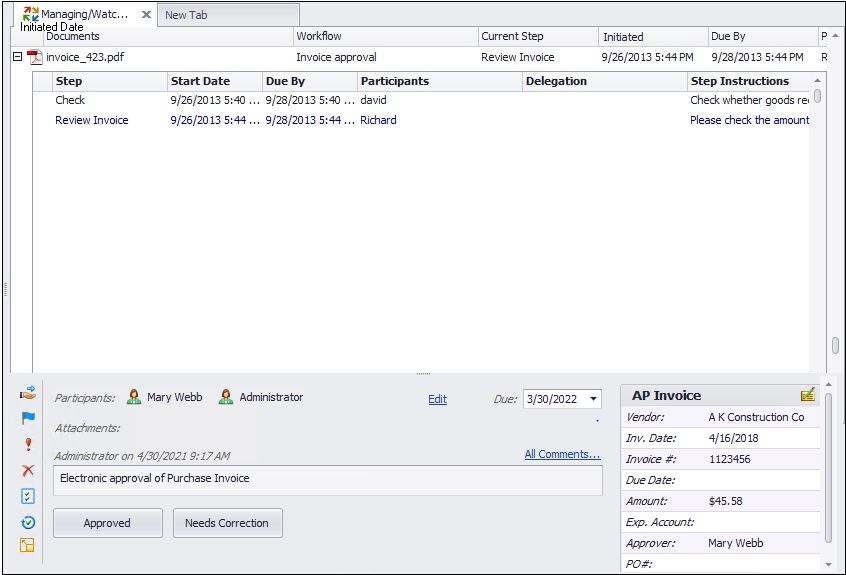The width and height of the screenshot is (846, 575).
Task: Click the steps sub-grid scrollbar thumb
Action: 817,96
